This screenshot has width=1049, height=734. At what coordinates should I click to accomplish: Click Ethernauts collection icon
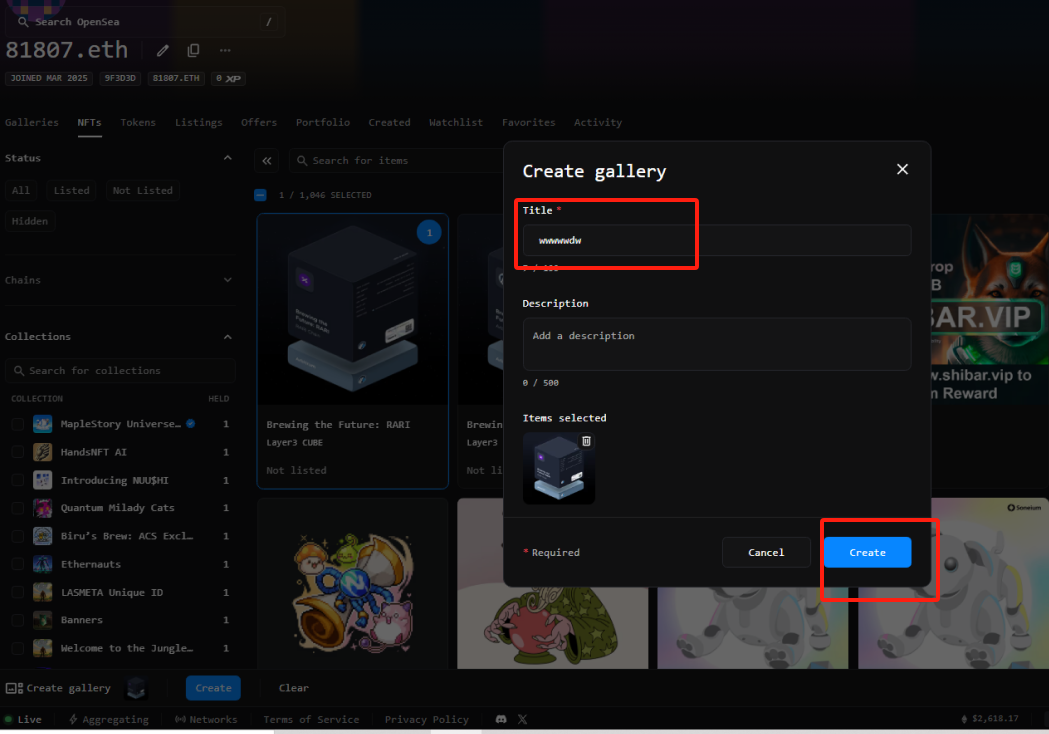[x=43, y=564]
